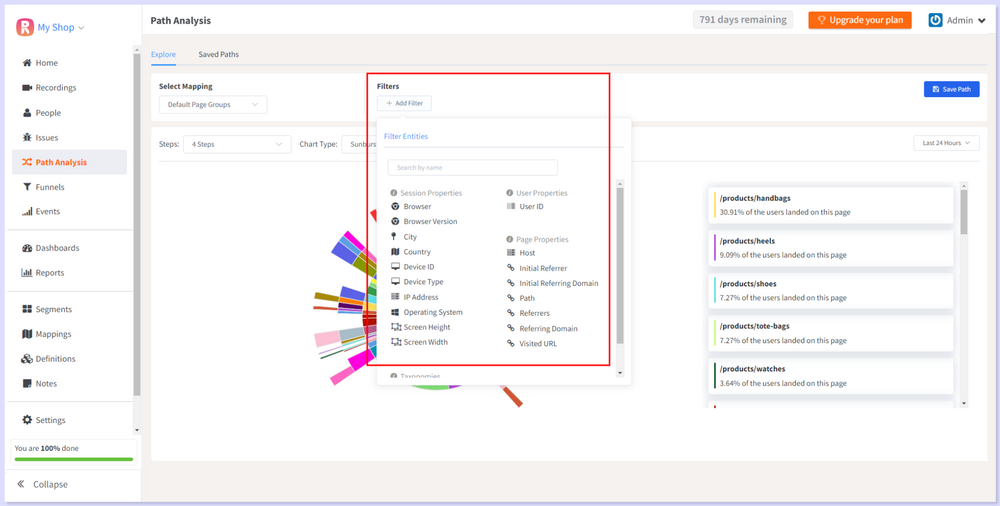Choose Referring Domain filter entity

tap(542, 328)
